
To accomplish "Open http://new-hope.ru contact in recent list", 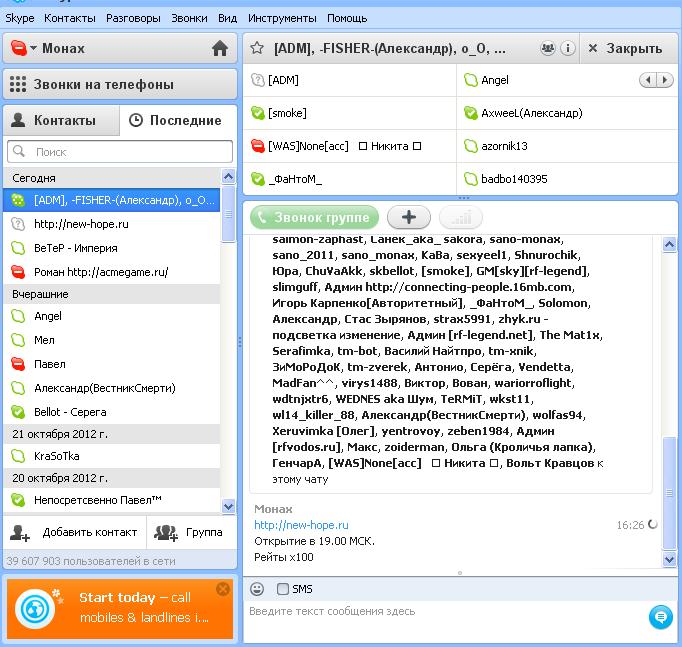I will 112,224.
